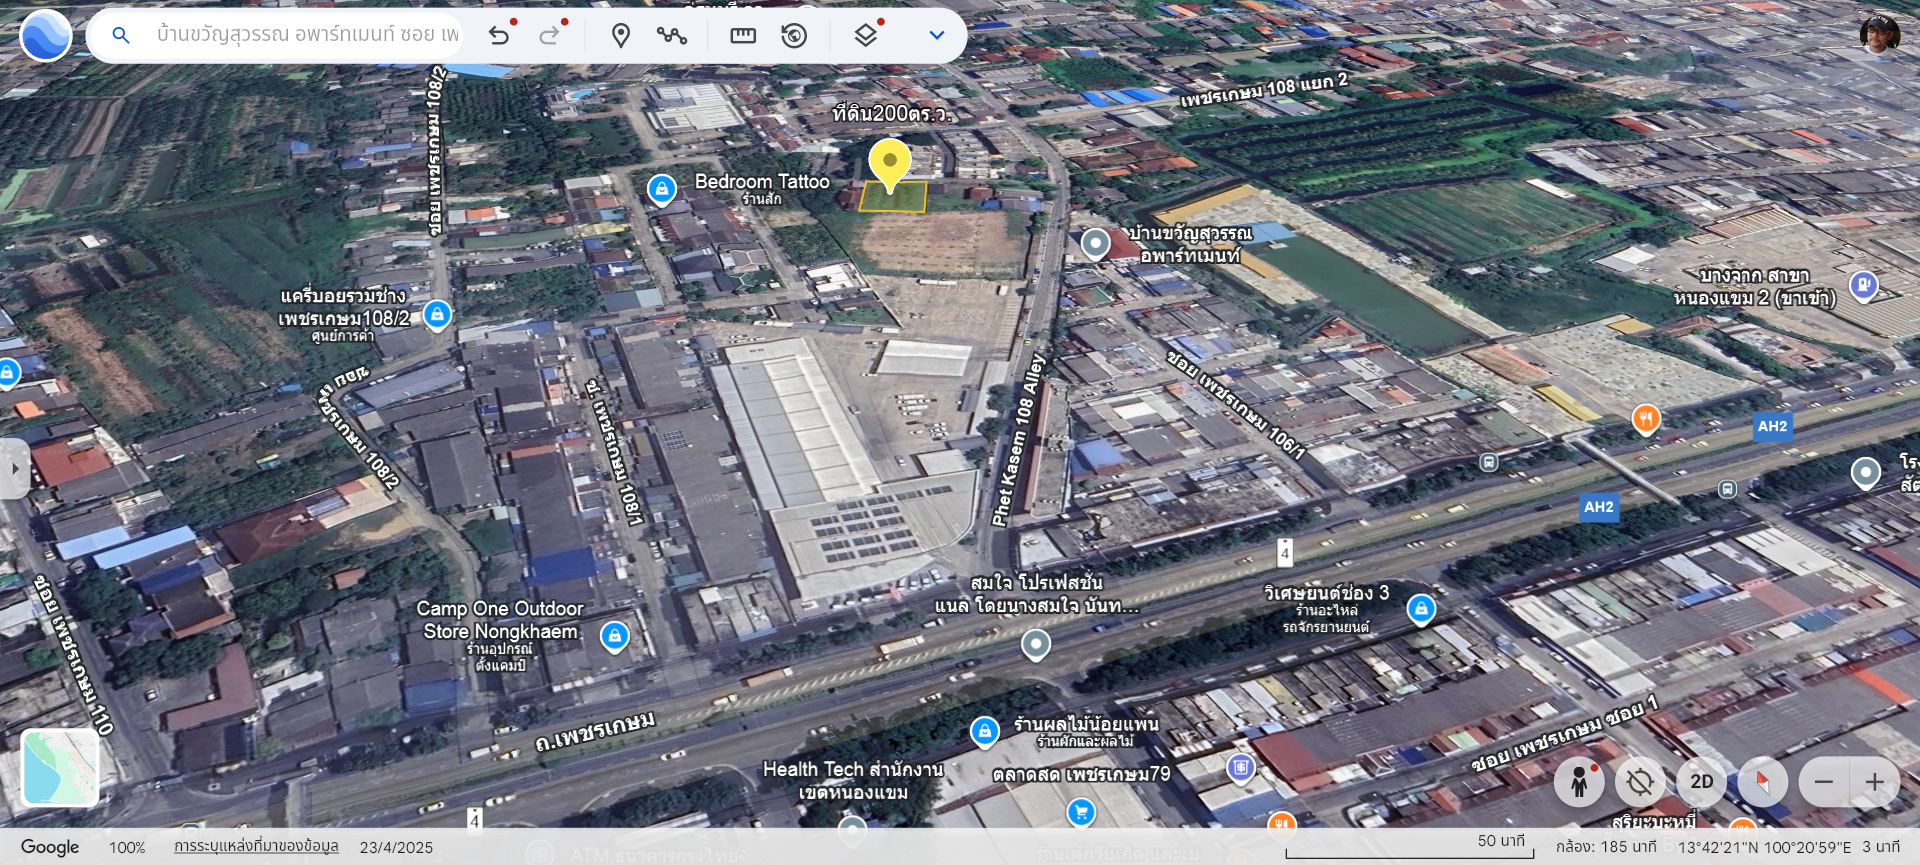Zoom in with the plus button
The width and height of the screenshot is (1920, 865).
1875,782
